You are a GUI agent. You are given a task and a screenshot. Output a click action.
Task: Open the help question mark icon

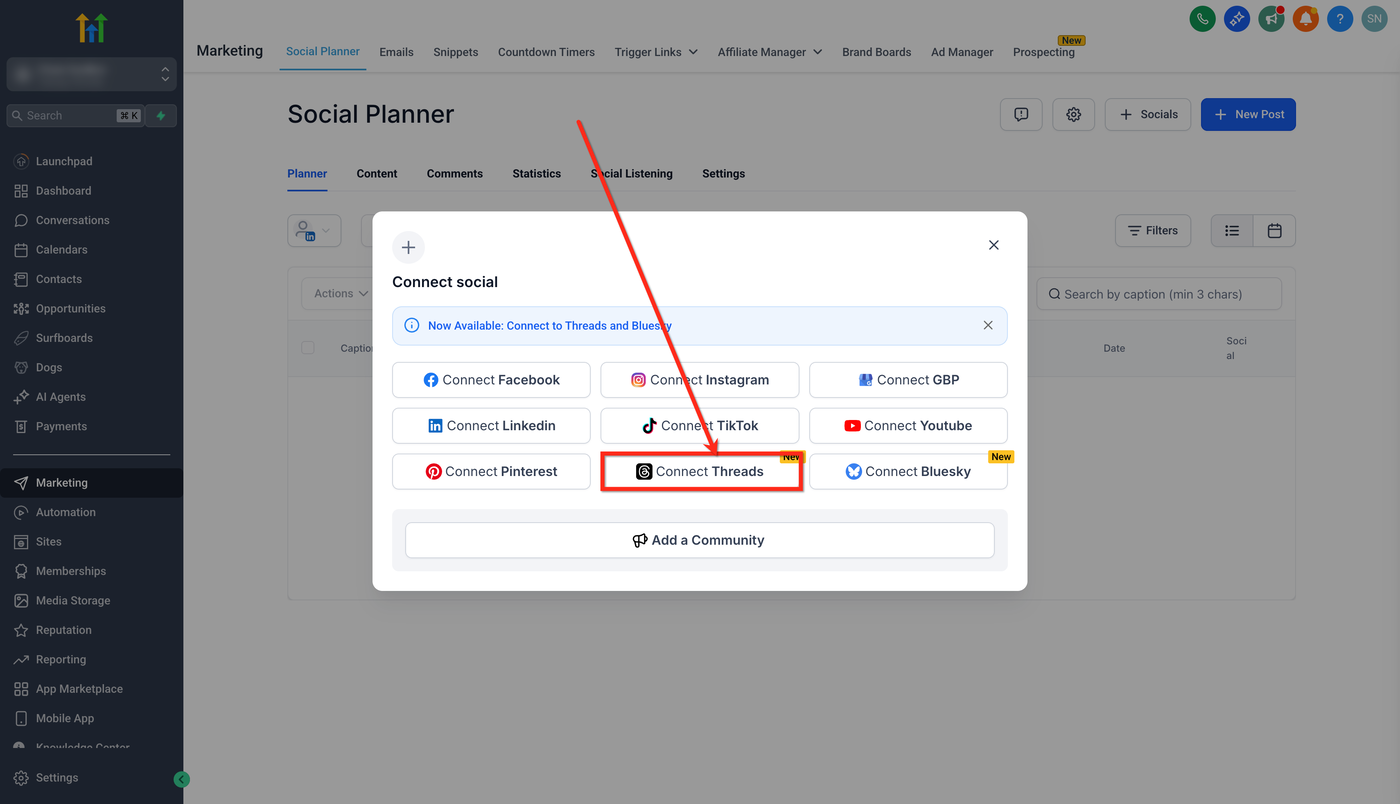pos(1340,18)
